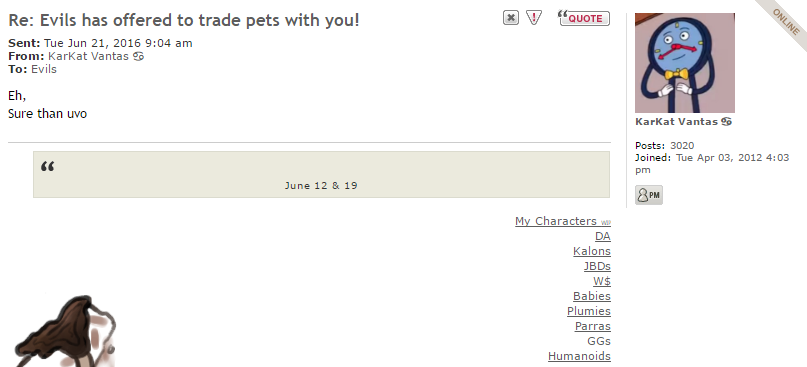The width and height of the screenshot is (807, 367).
Task: Open the JBDs link
Action: click(x=597, y=266)
